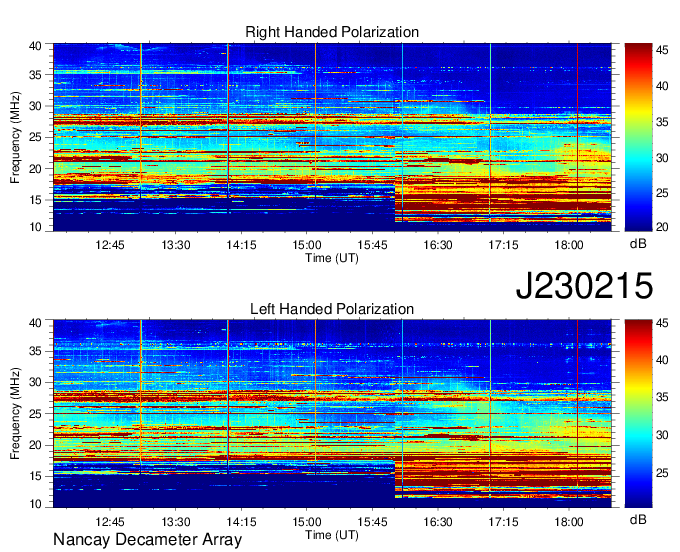This screenshot has height=552, width=680.
Task: Click the 35 frequency tick in the top plot
Action: click(36, 75)
